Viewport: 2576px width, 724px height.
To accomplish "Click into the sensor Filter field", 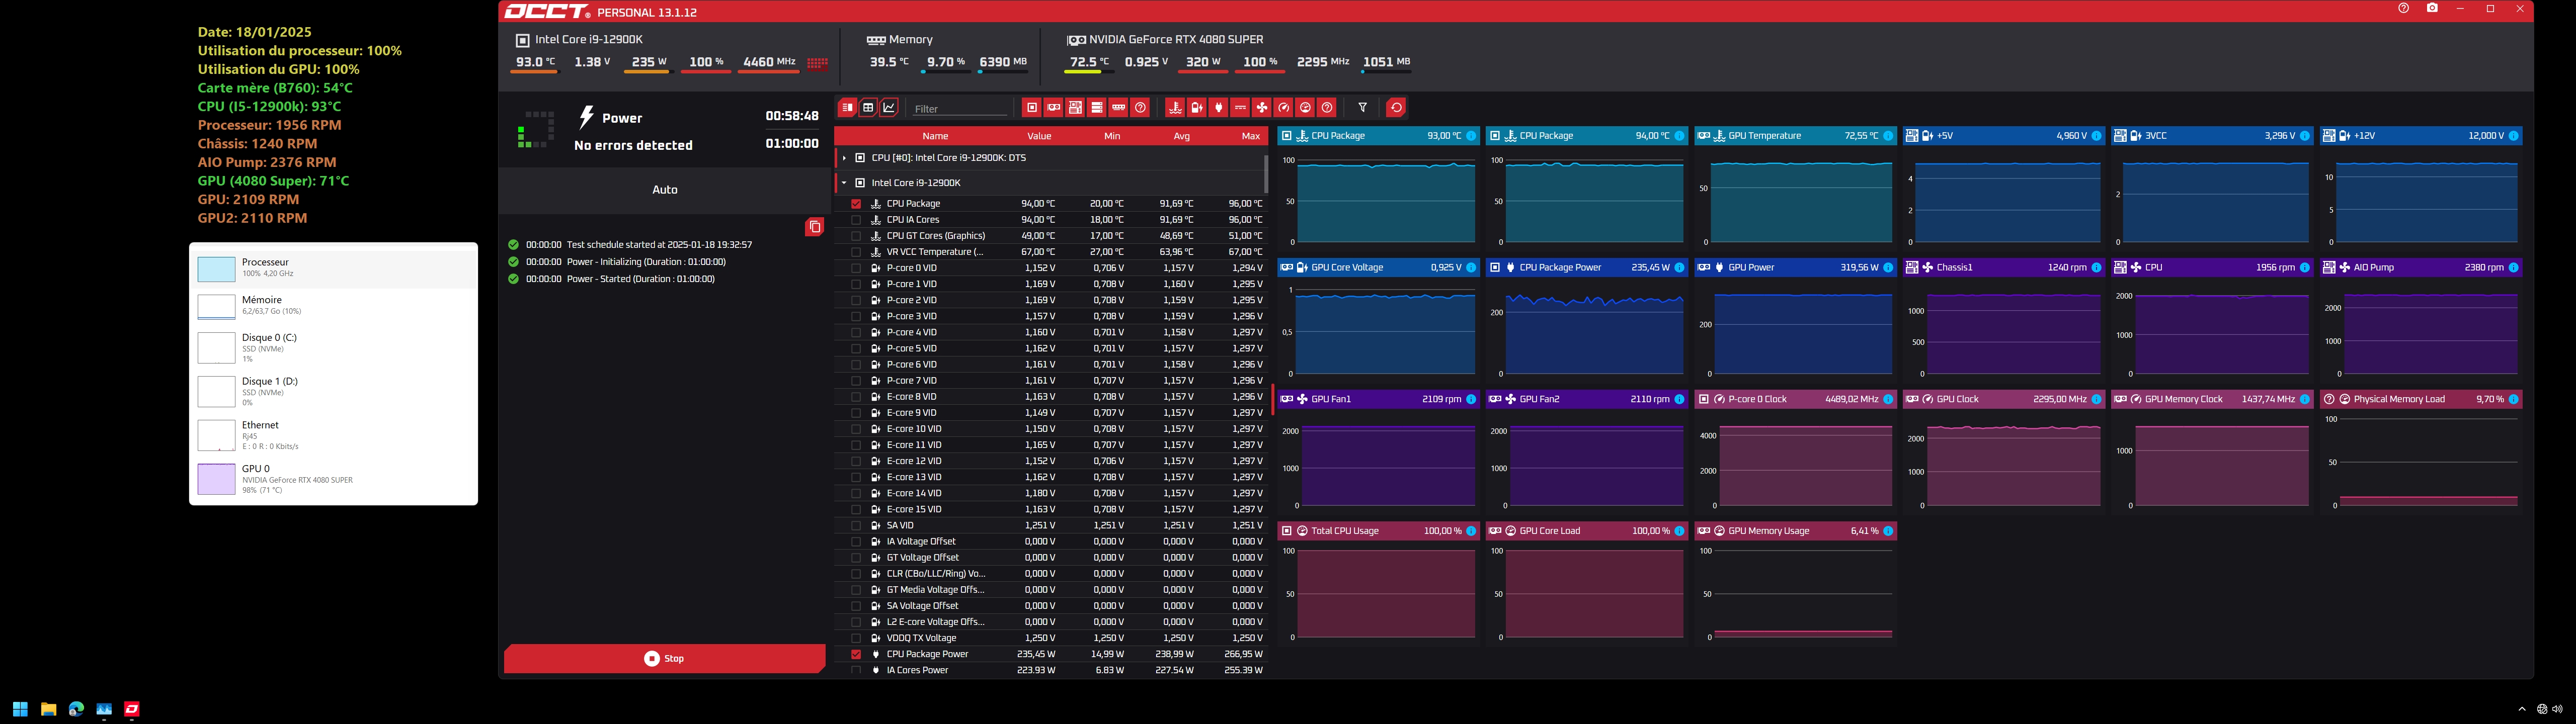I will point(960,109).
